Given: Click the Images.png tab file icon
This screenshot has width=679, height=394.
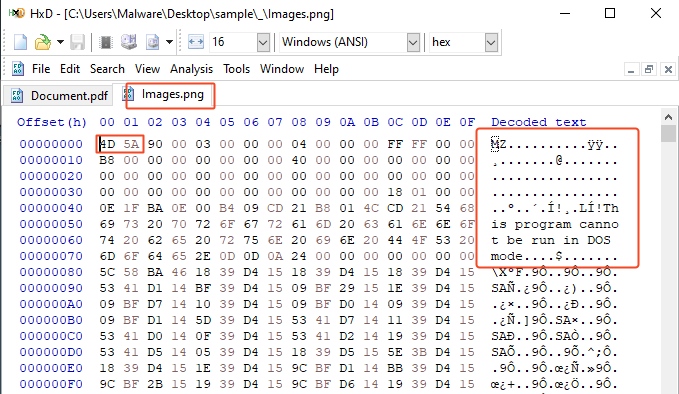Looking at the screenshot, I should coord(128,94).
